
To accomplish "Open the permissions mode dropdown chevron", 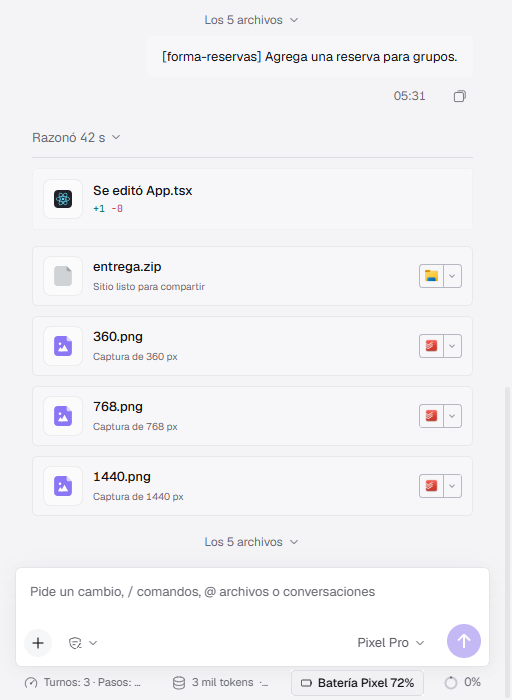I will click(x=93, y=643).
